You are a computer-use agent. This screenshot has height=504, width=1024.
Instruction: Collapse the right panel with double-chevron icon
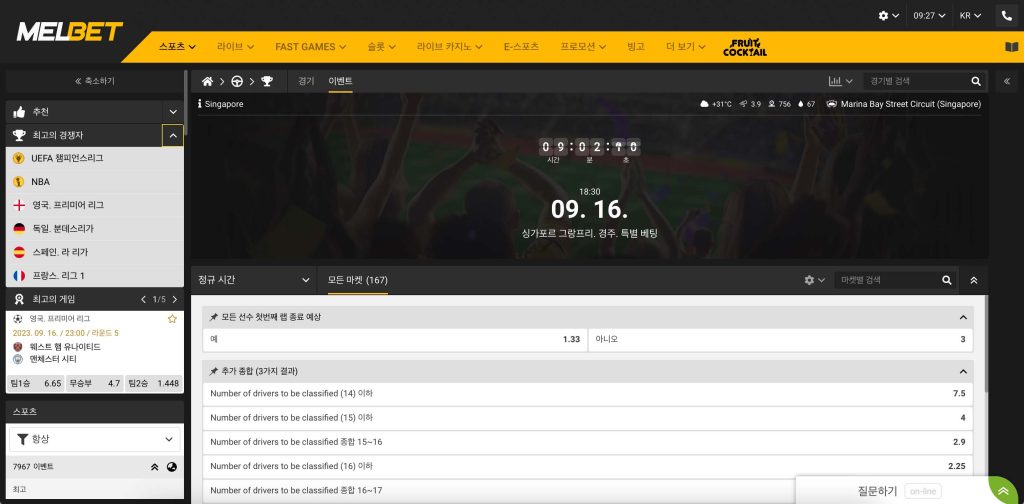1006,81
